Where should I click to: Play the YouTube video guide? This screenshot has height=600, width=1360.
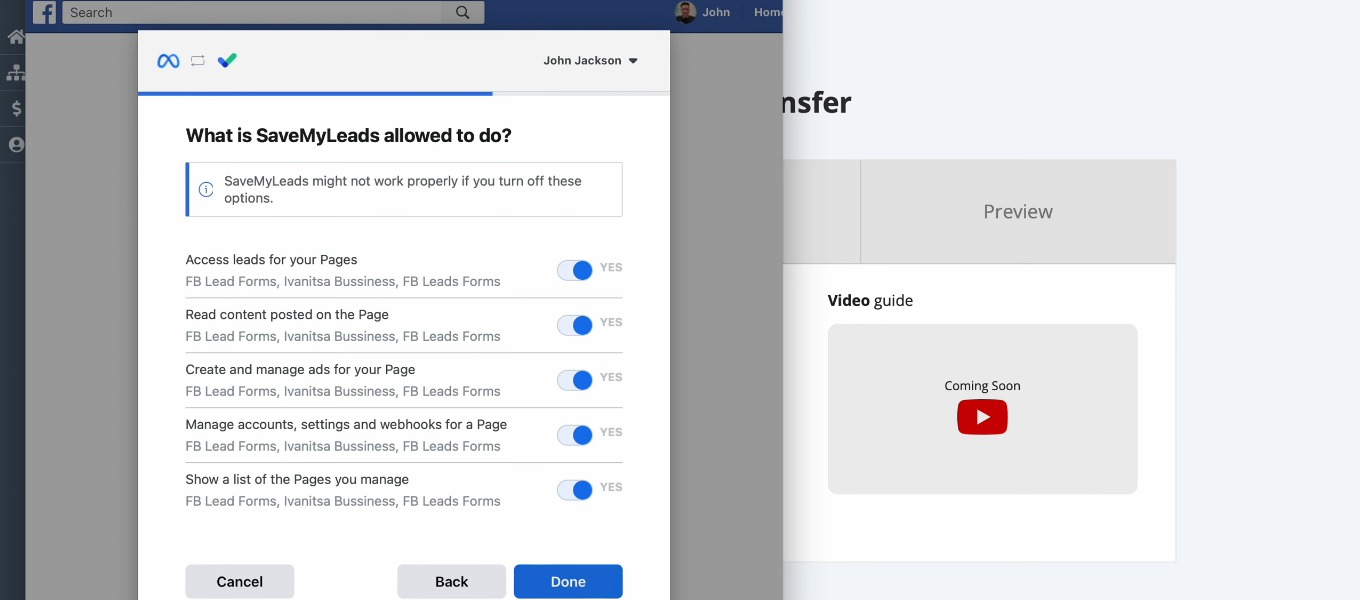point(982,417)
